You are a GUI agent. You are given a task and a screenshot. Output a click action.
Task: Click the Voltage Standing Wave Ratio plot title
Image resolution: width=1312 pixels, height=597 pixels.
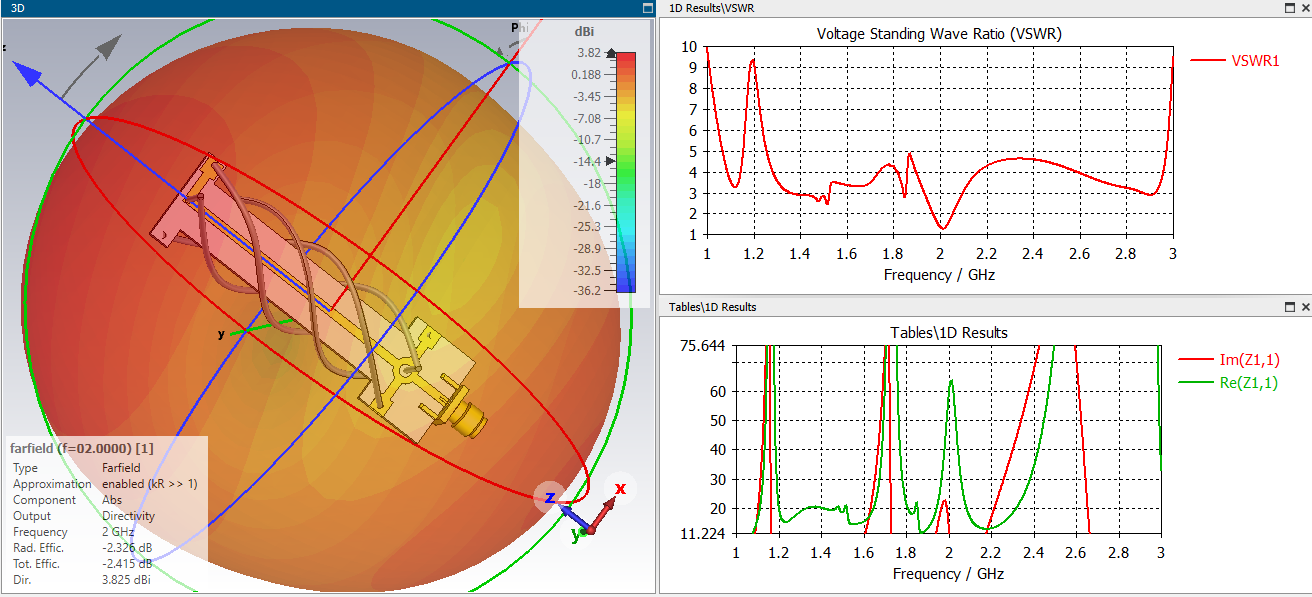[x=939, y=33]
